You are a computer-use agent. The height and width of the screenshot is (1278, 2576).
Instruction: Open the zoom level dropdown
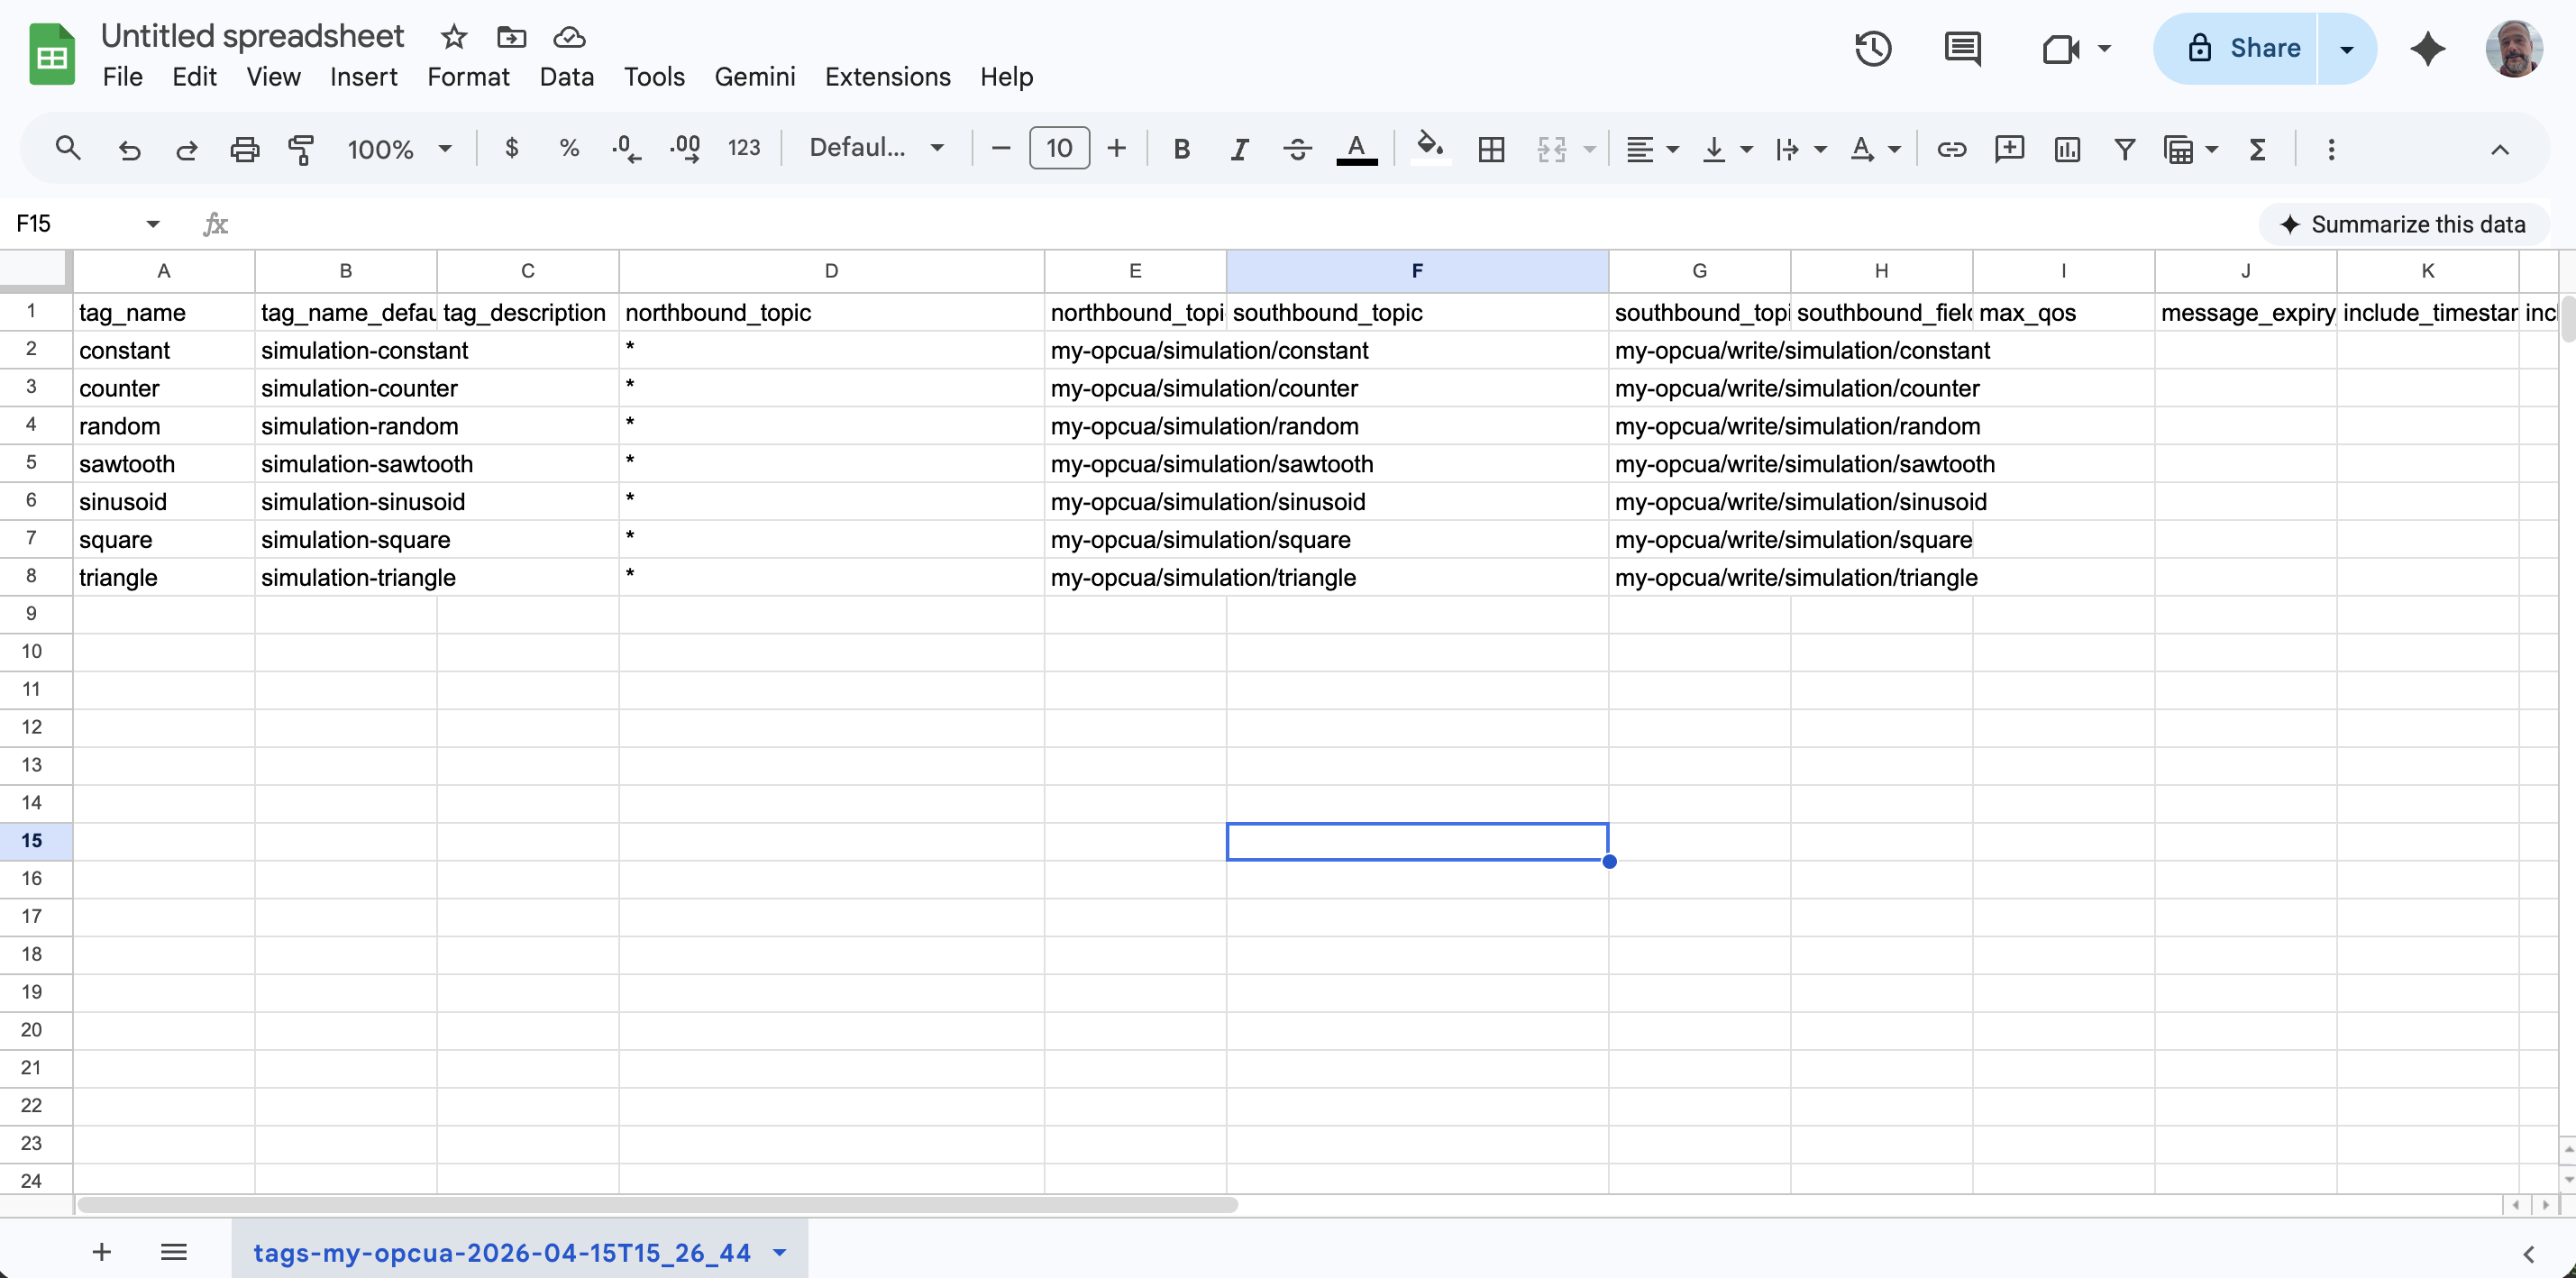click(398, 149)
